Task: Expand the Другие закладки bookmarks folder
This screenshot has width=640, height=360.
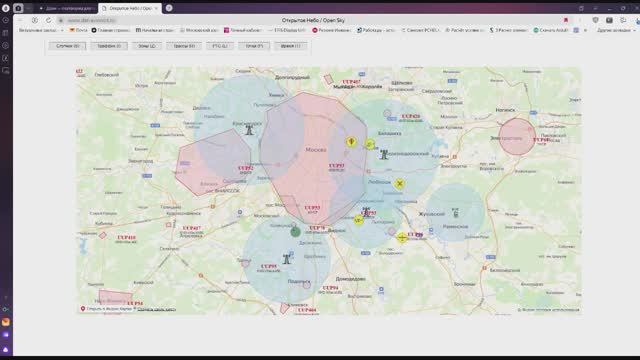Action: point(616,30)
